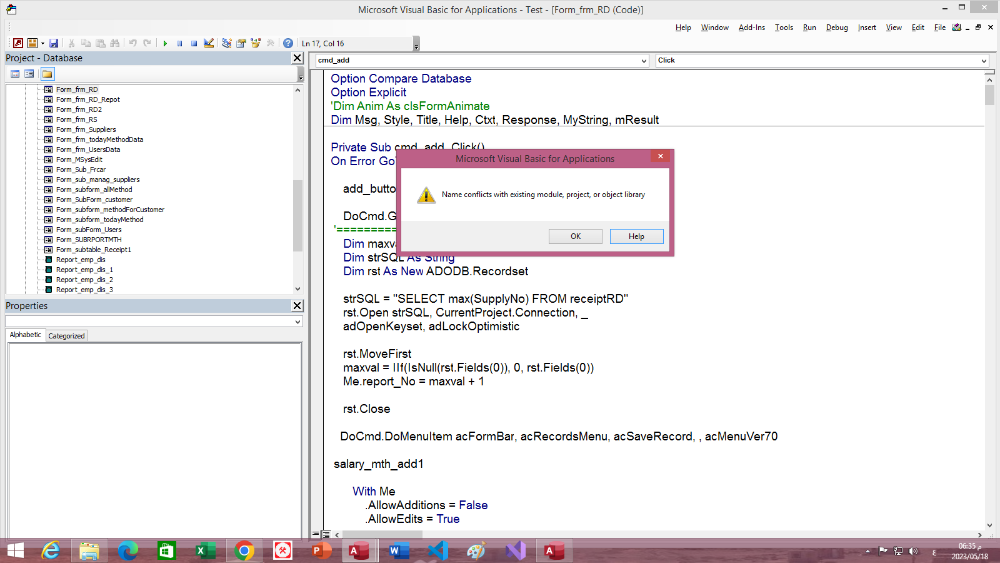Open Google Chrome from the taskbar
Screen dimensions: 1000x563
[244, 551]
